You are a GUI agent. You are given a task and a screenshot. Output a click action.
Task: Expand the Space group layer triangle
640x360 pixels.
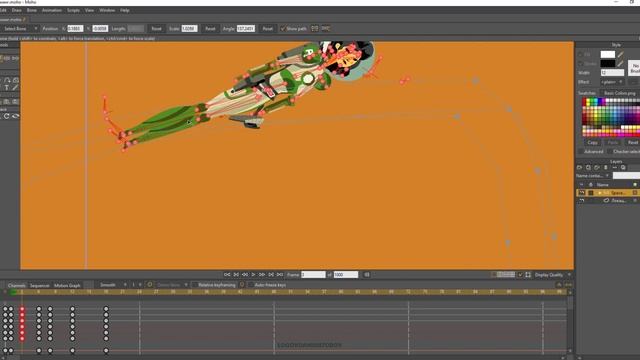click(x=600, y=193)
